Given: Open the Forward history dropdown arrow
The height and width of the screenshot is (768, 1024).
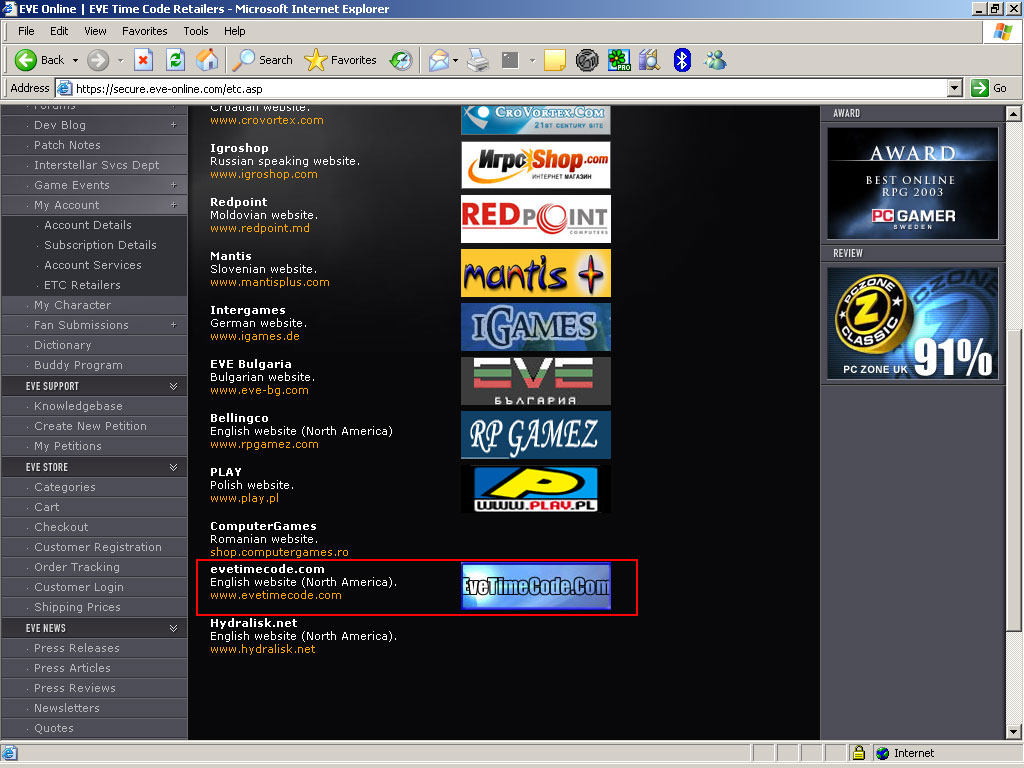Looking at the screenshot, I should [120, 60].
